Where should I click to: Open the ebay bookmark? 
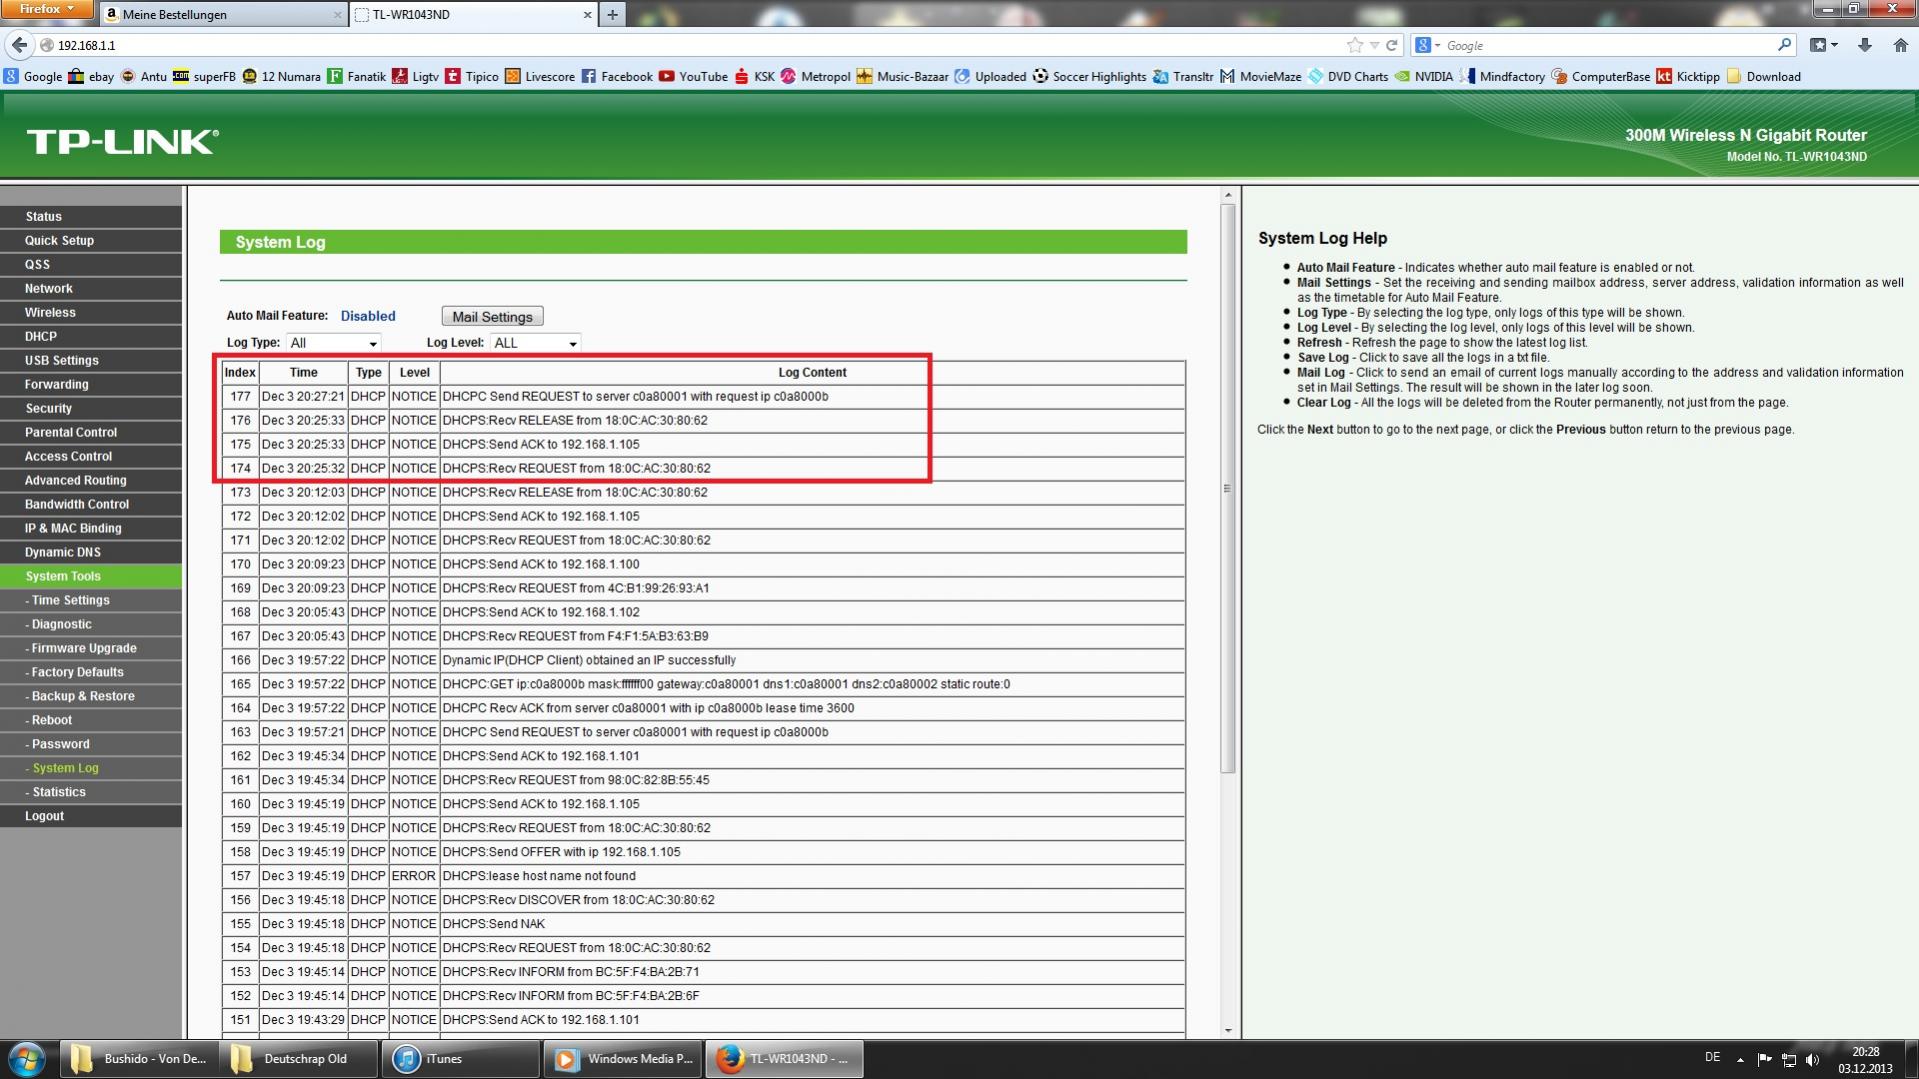(x=91, y=76)
